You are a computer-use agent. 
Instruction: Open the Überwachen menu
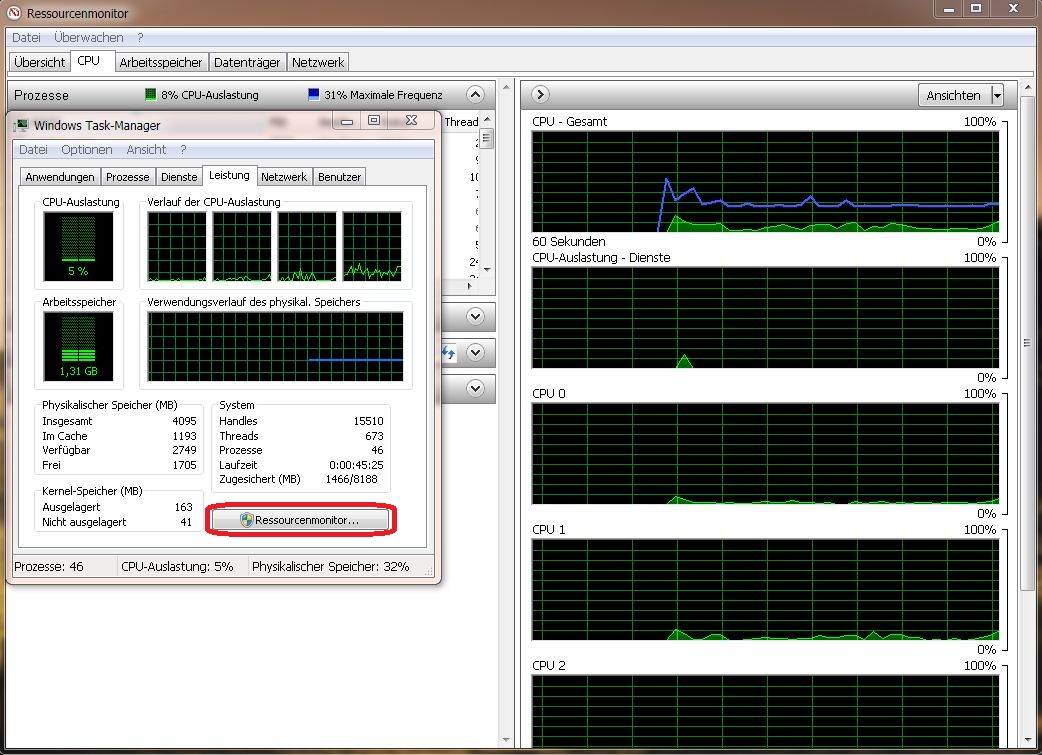(88, 37)
